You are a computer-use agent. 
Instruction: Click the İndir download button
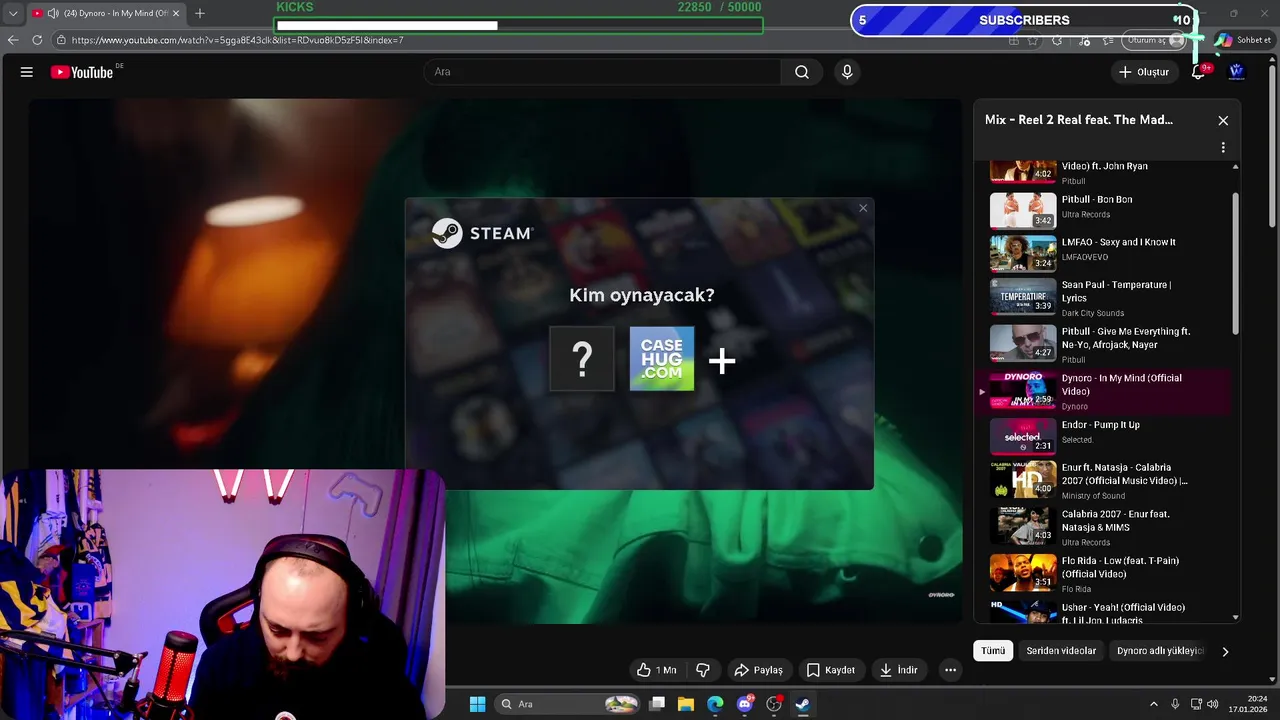[x=898, y=670]
